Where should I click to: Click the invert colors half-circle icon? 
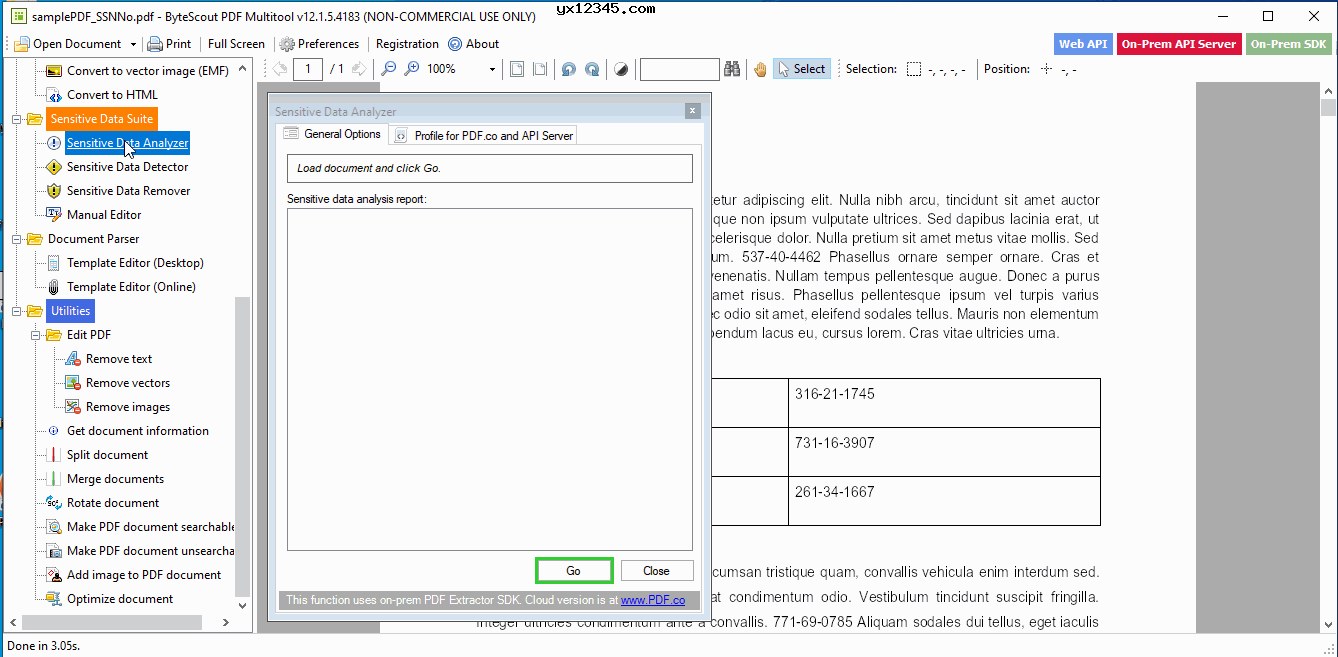coord(621,69)
